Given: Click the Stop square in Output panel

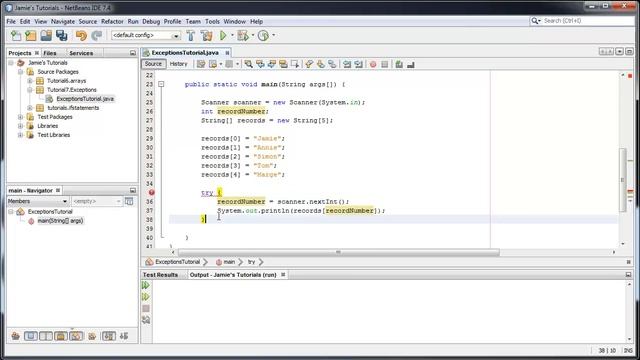Looking at the screenshot, I should click(146, 309).
